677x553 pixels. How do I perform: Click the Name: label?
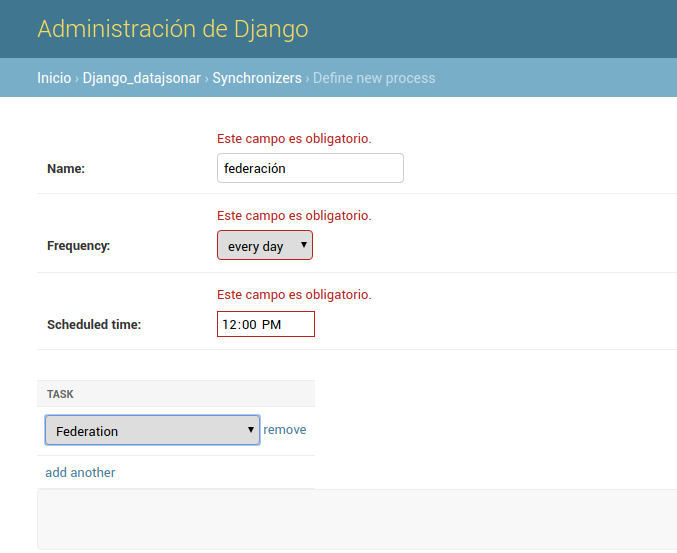click(66, 168)
